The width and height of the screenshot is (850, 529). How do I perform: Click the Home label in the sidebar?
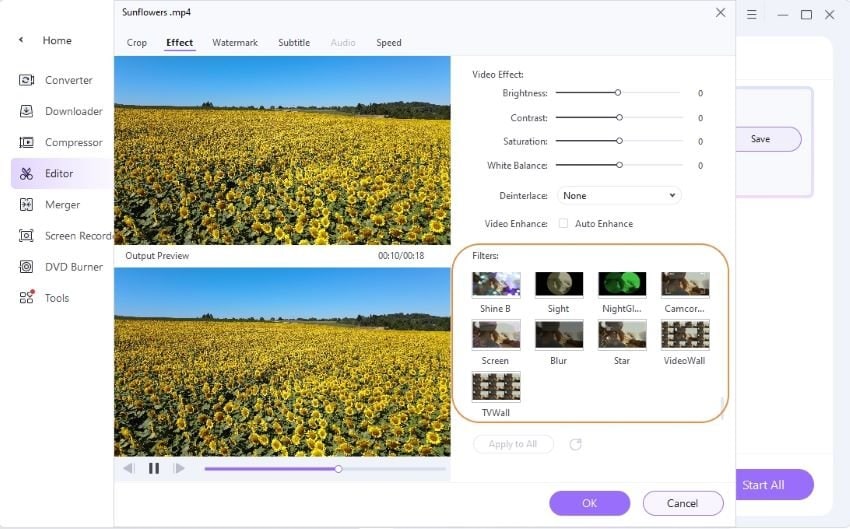pos(57,40)
